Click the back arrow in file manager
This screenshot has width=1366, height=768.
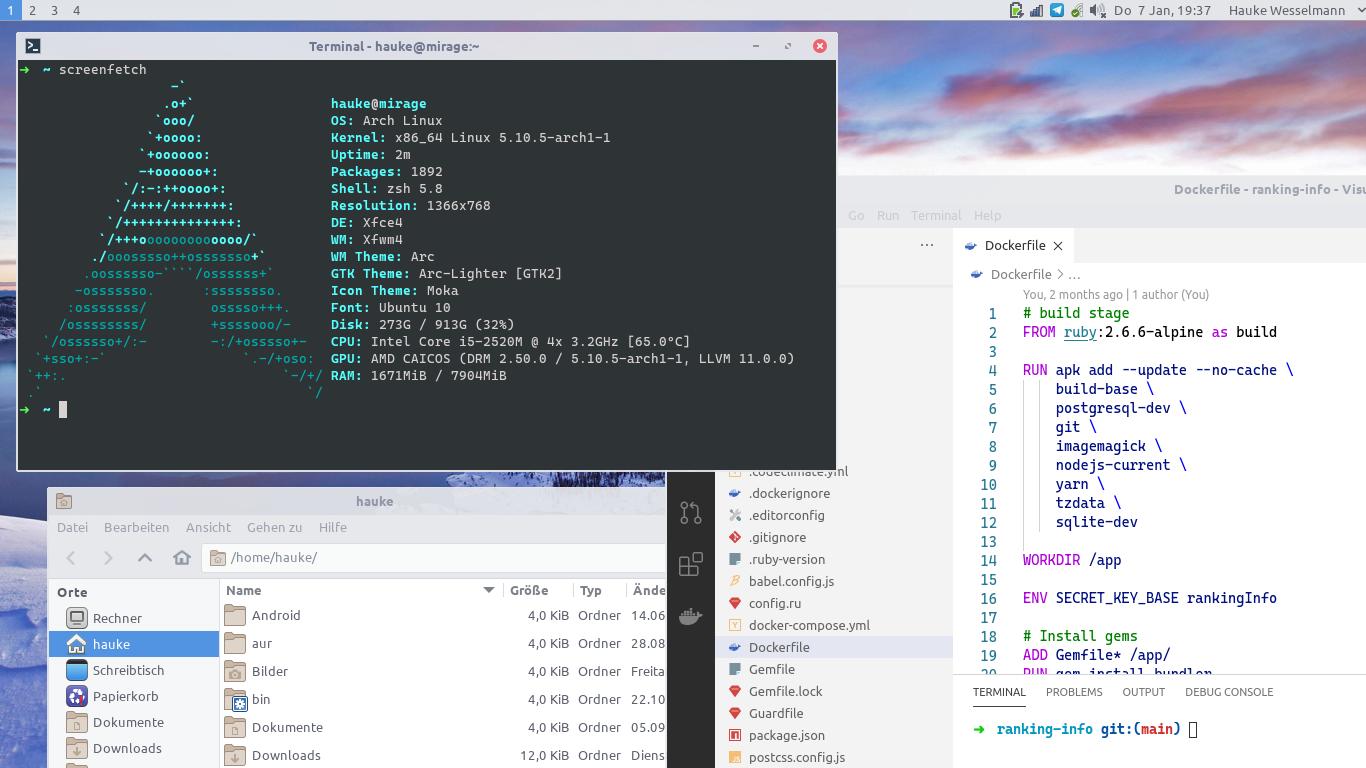pyautogui.click(x=71, y=557)
